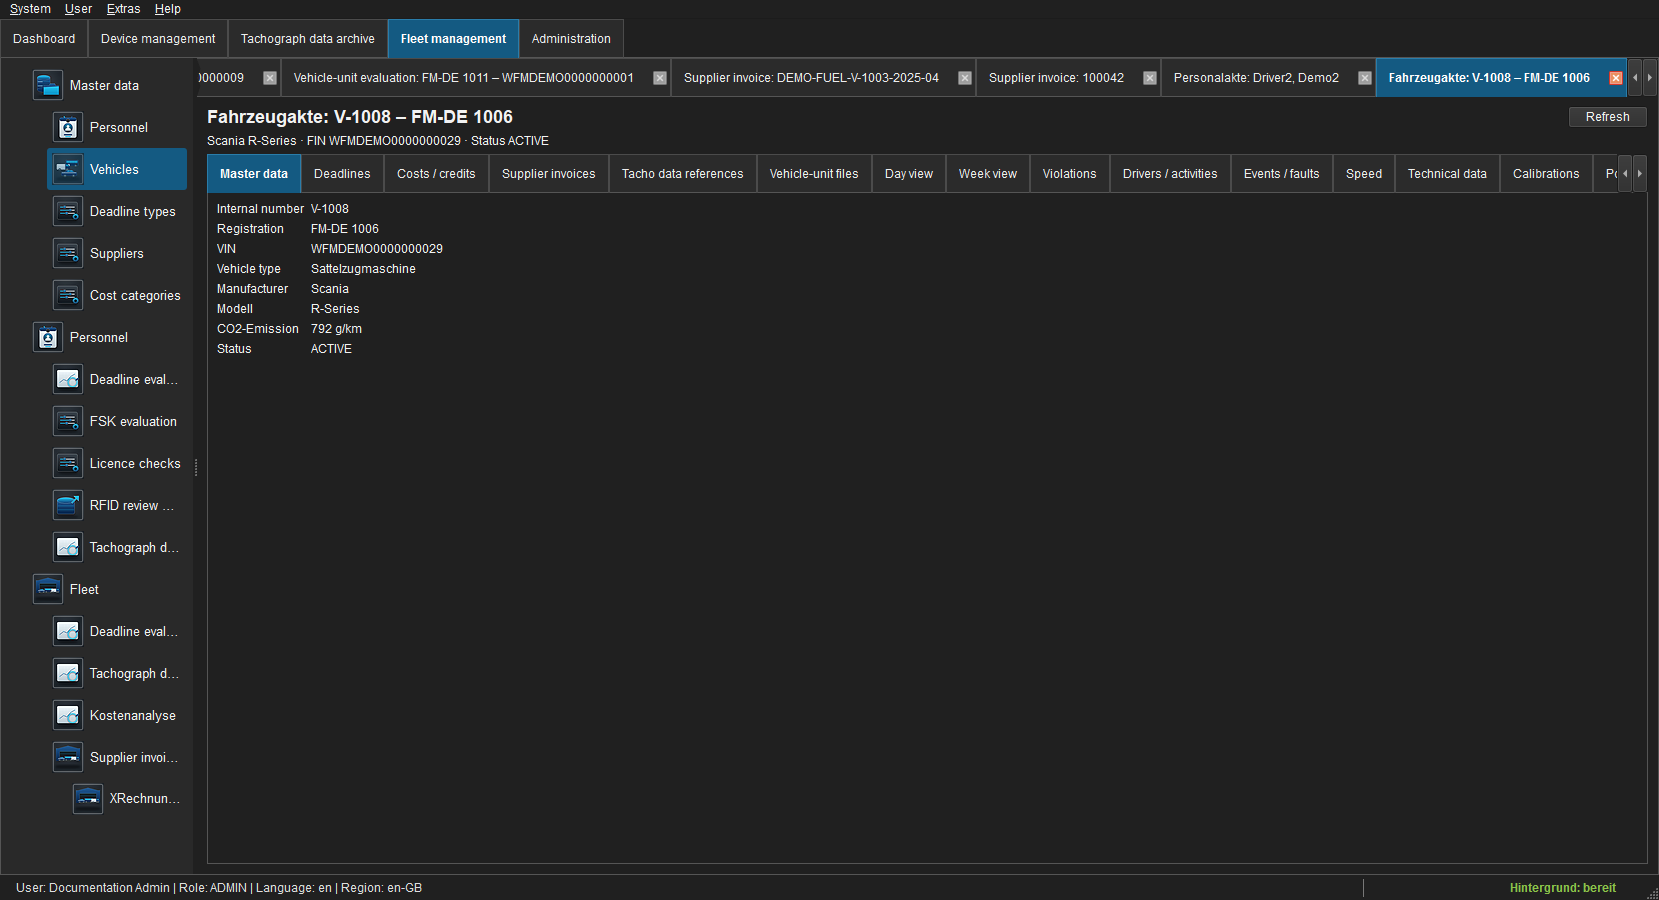1659x900 pixels.
Task: Open the Suppliers sidebar icon
Action: [67, 253]
